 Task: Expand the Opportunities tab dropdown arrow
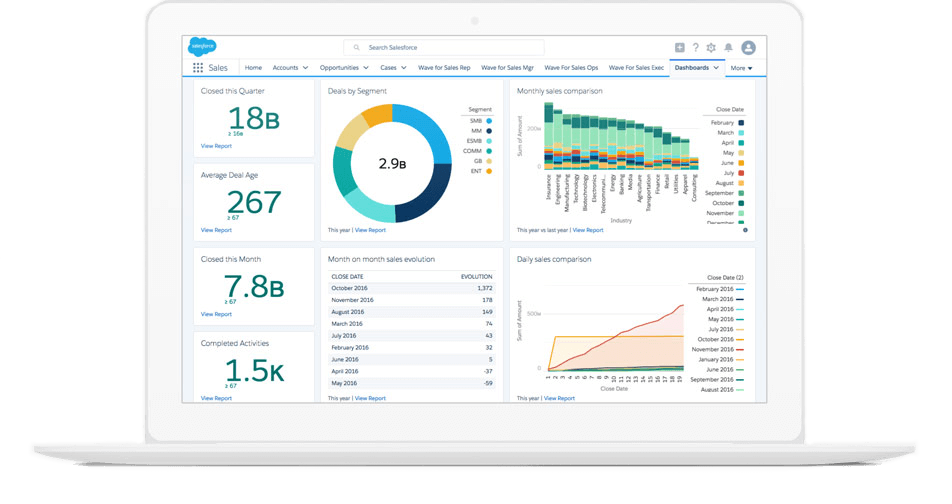pyautogui.click(x=366, y=68)
